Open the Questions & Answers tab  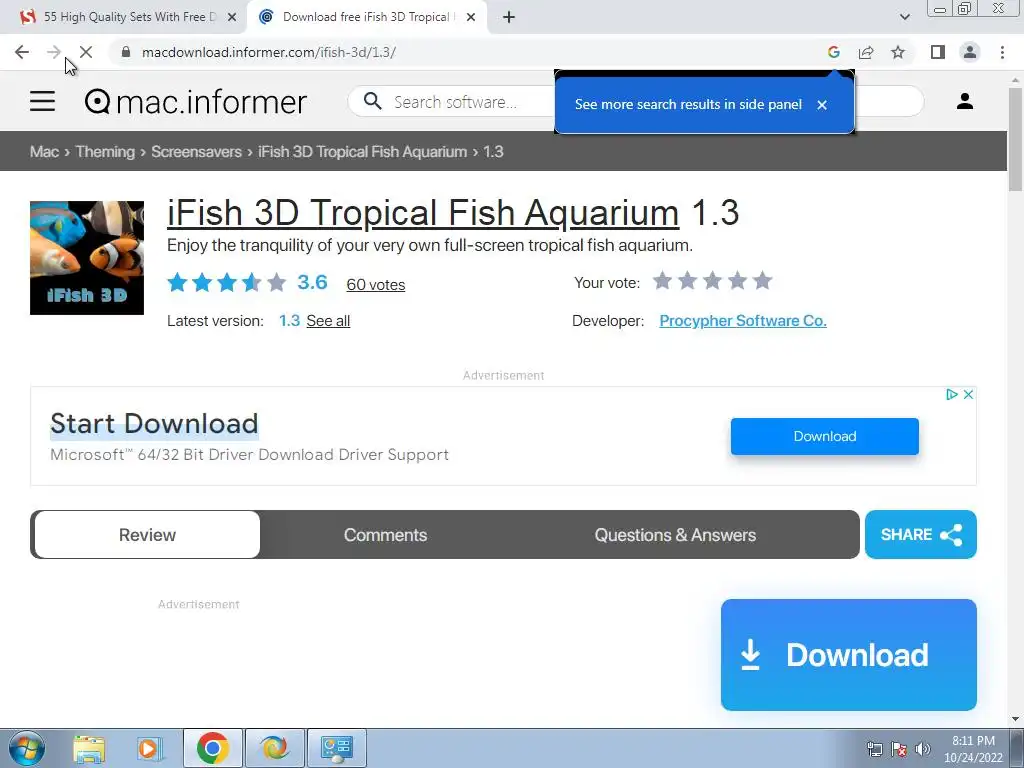pyautogui.click(x=675, y=535)
